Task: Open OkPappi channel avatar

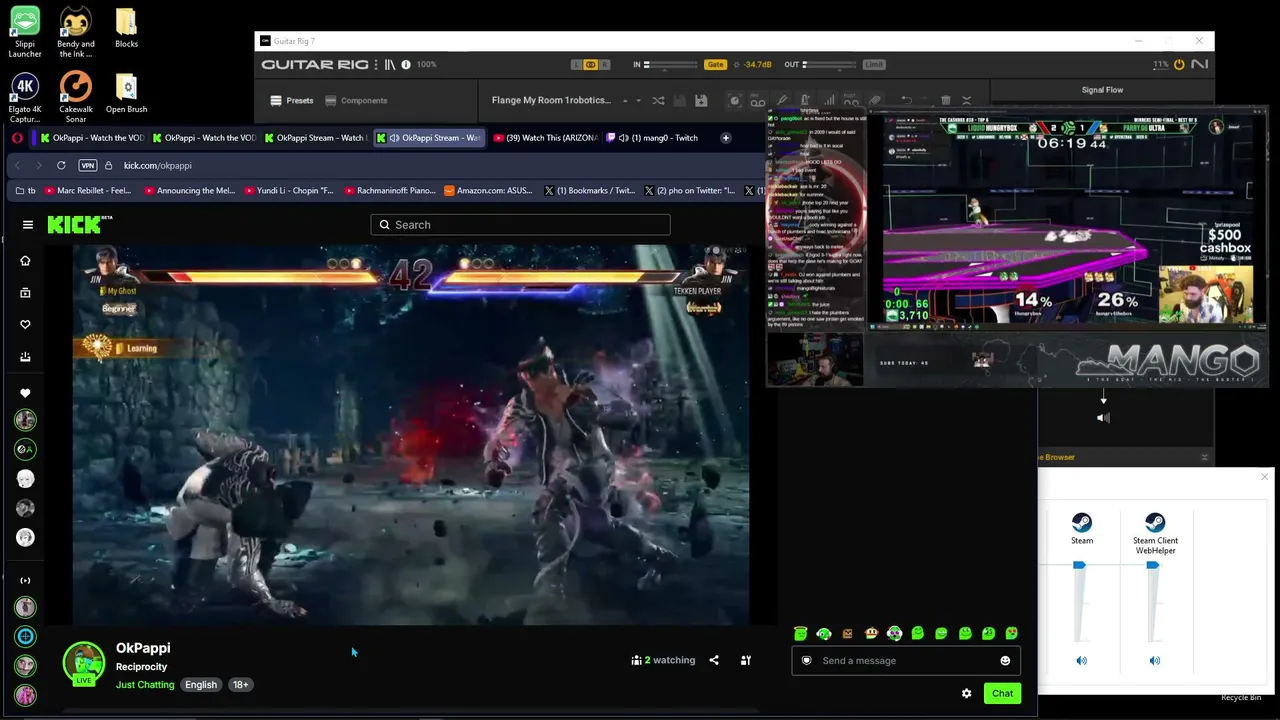Action: (84, 663)
